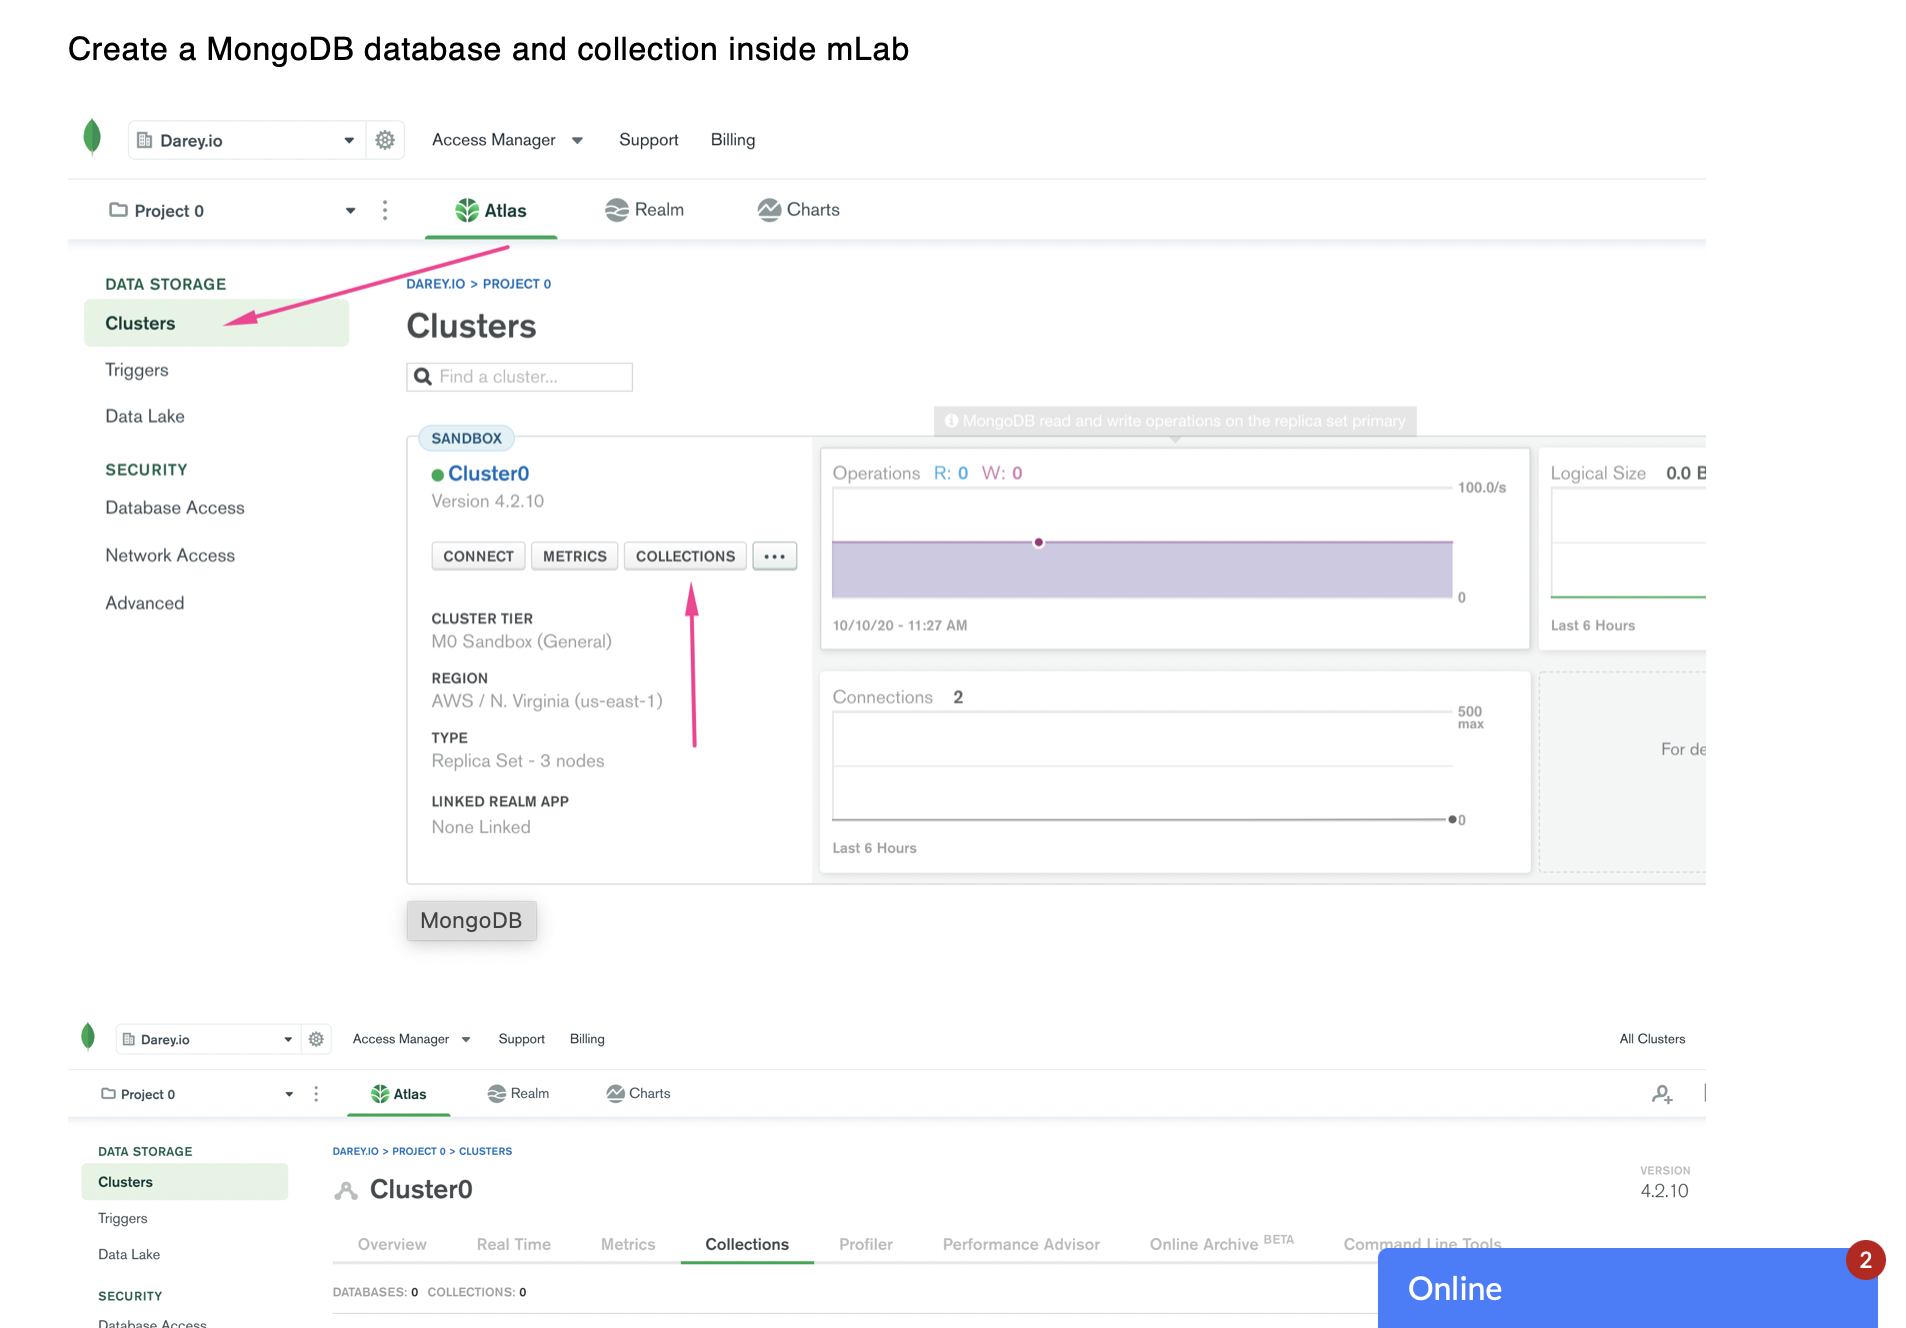Click the METRICS button for Cluster0
The image size is (1906, 1328).
click(575, 556)
